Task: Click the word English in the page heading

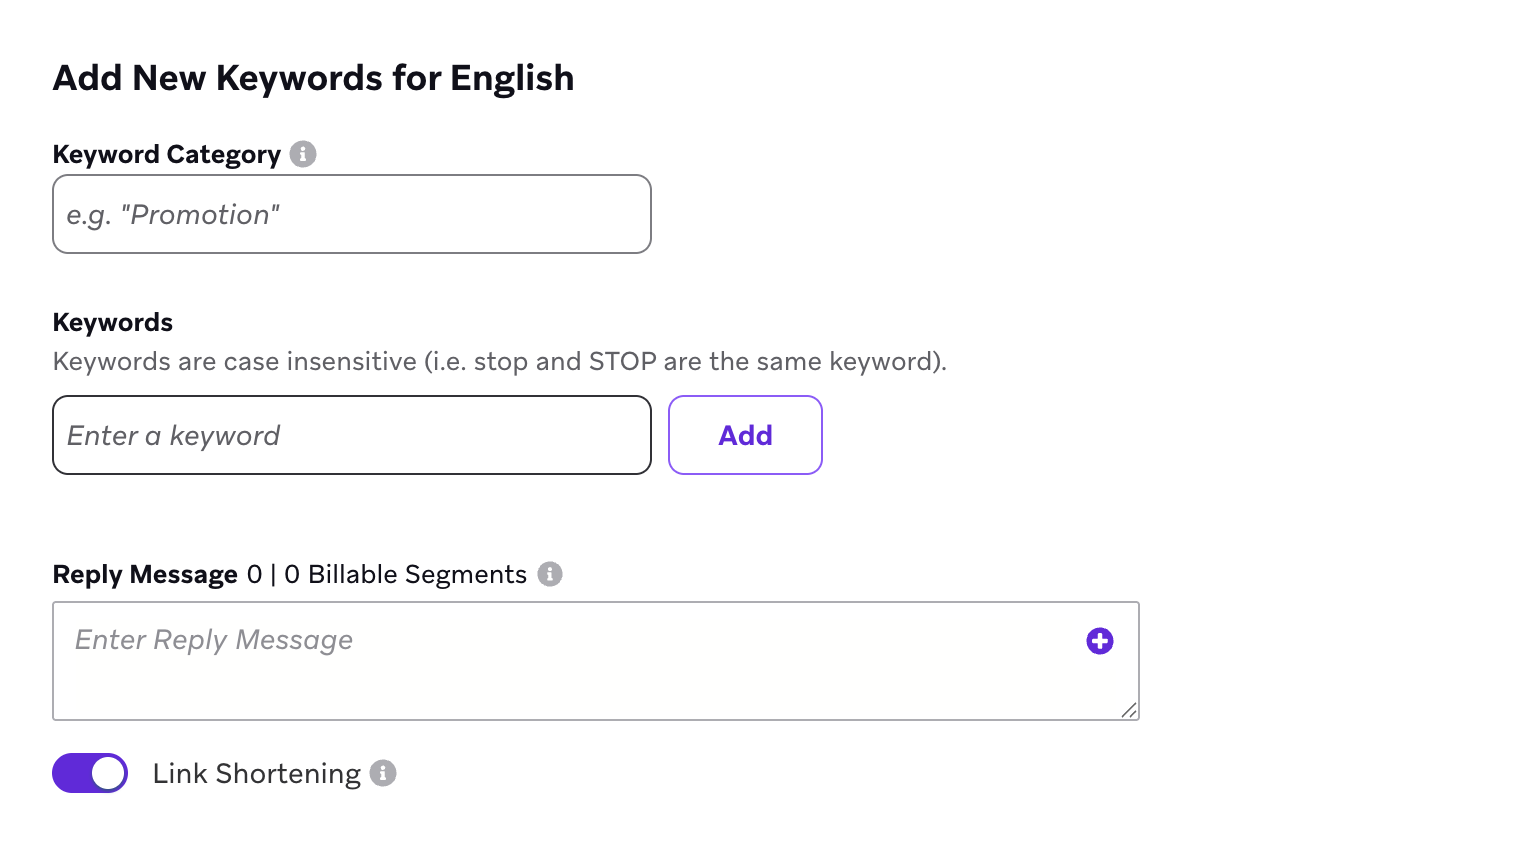Action: (512, 78)
